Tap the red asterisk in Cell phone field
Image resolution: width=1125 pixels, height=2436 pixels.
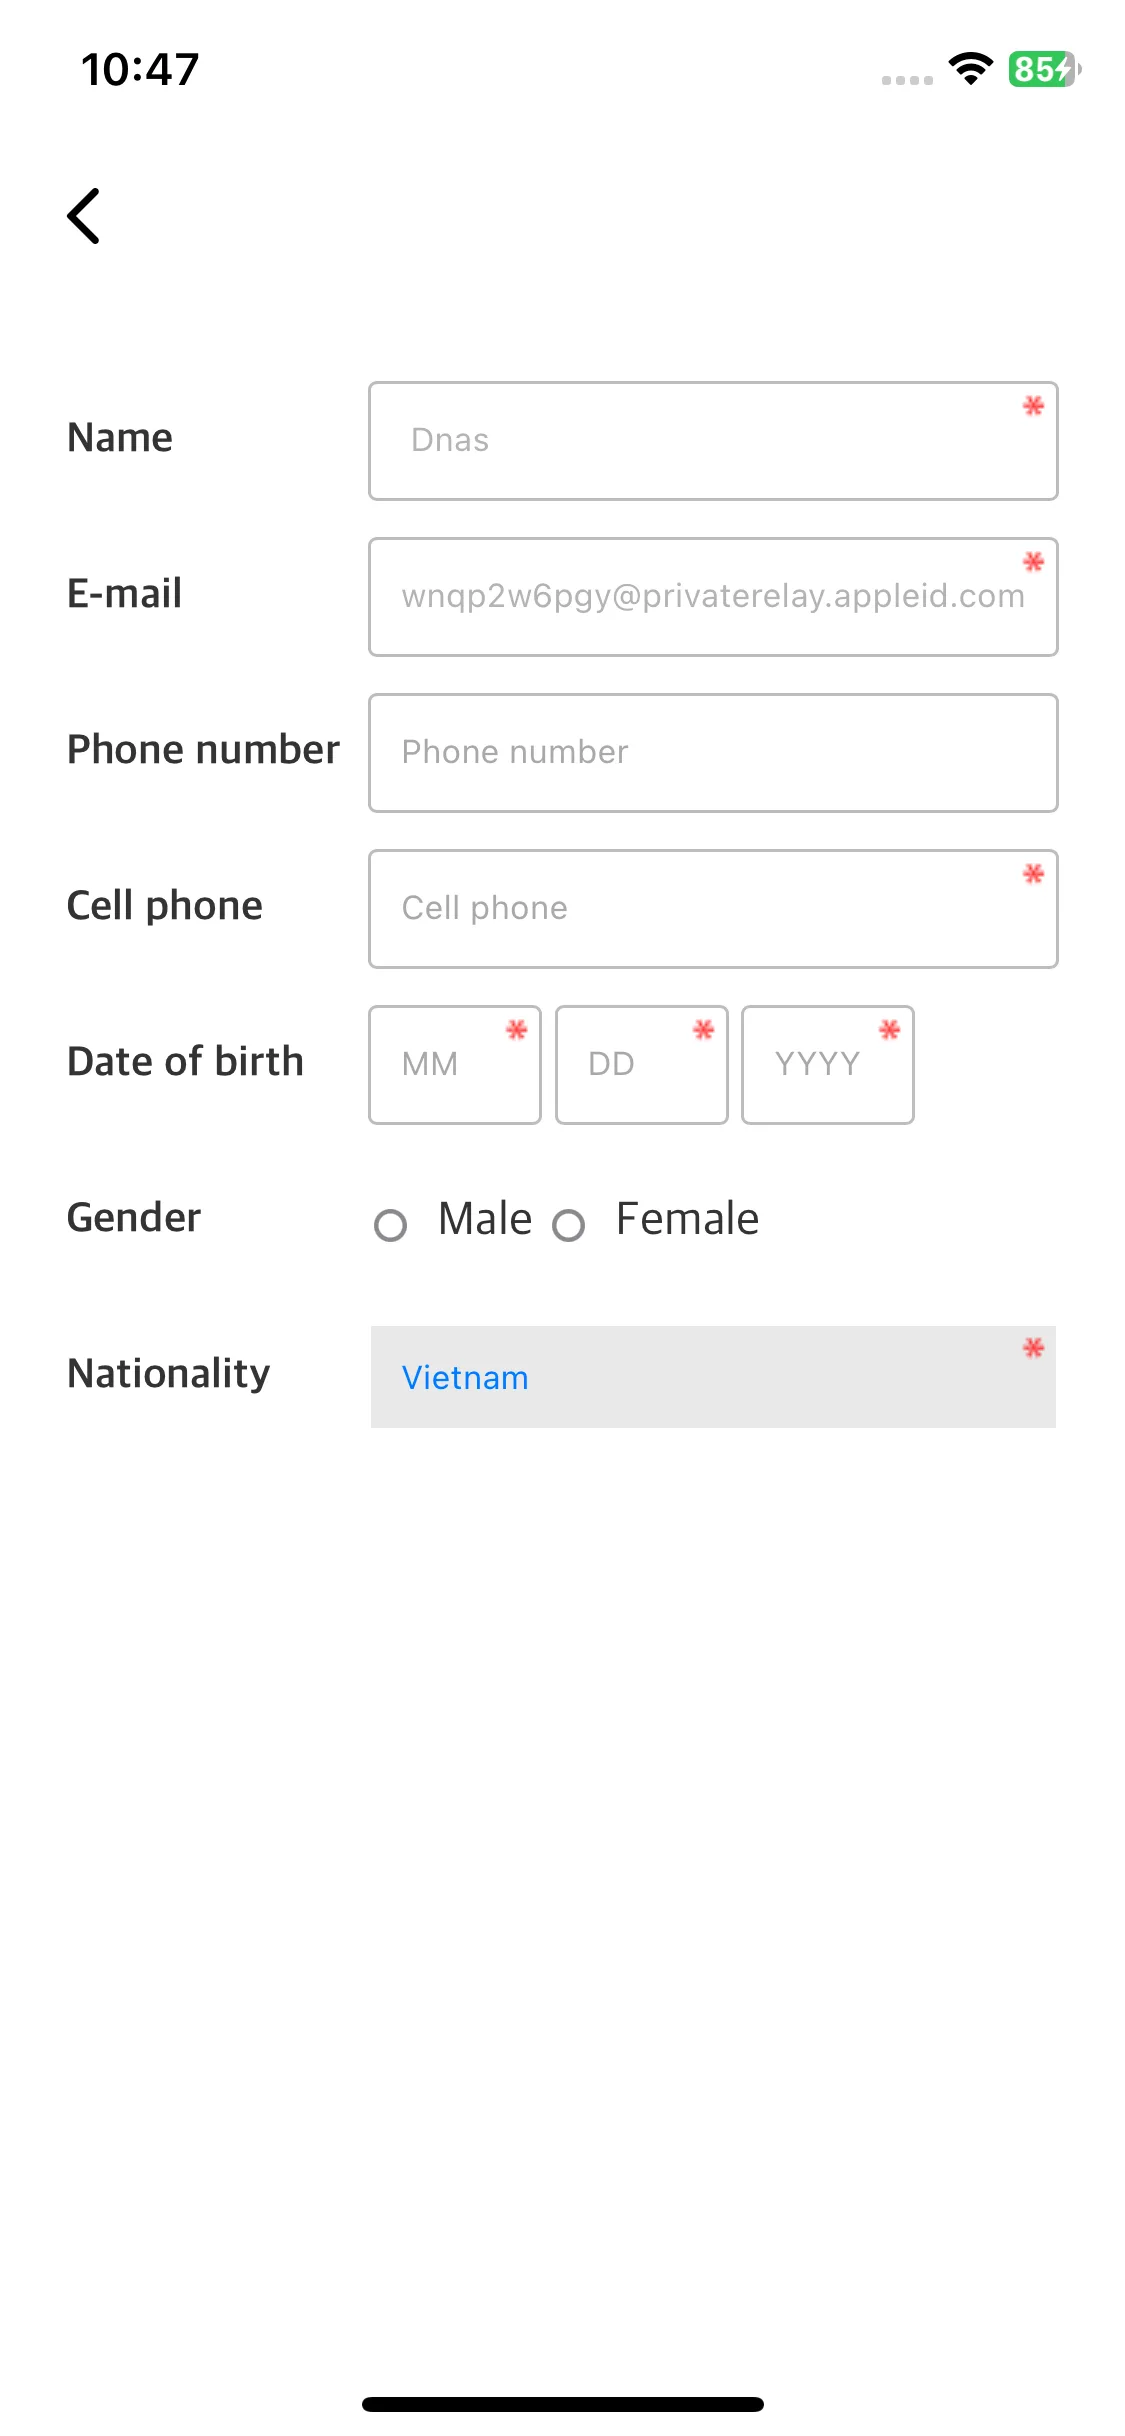coord(1033,873)
